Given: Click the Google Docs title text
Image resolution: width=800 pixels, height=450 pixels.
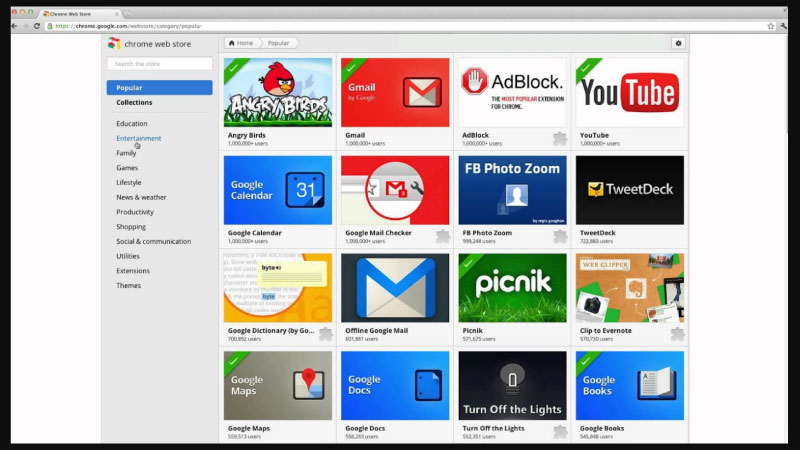Looking at the screenshot, I should tap(365, 429).
